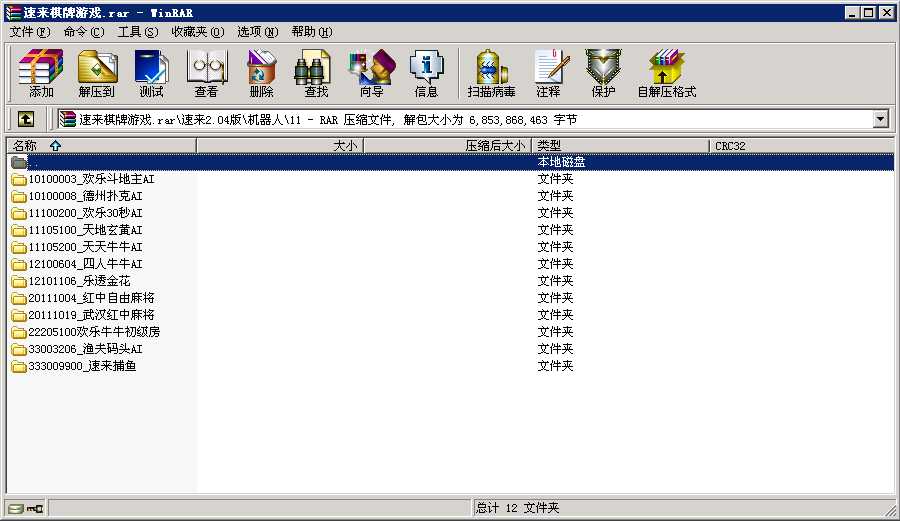Sort by Size (大小) column header

pos(280,146)
